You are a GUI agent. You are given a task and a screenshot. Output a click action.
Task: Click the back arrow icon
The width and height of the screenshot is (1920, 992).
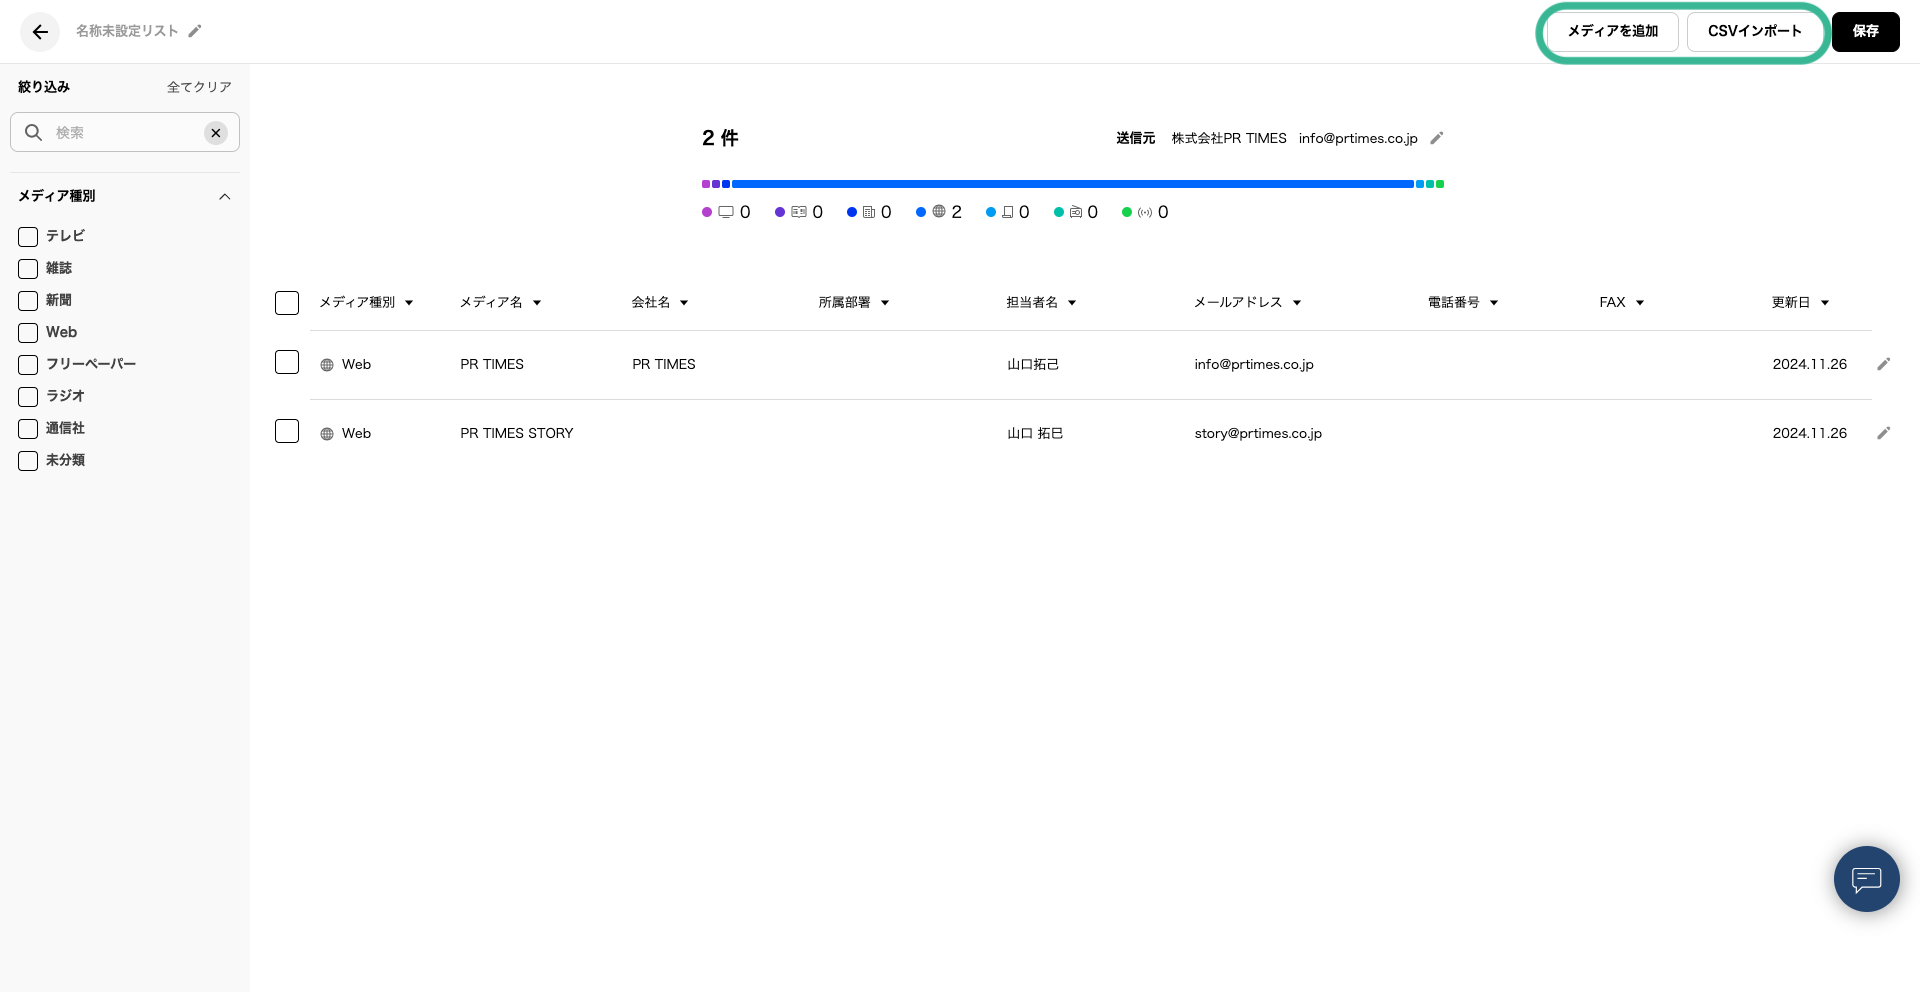40,32
